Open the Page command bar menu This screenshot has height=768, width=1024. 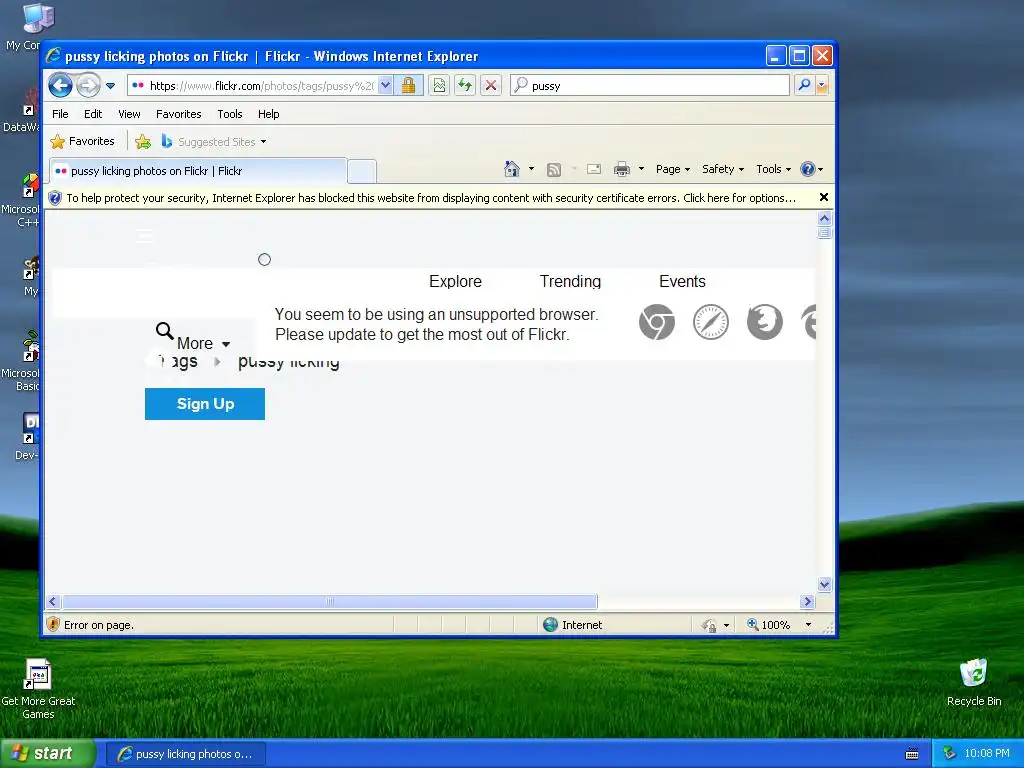click(x=673, y=169)
